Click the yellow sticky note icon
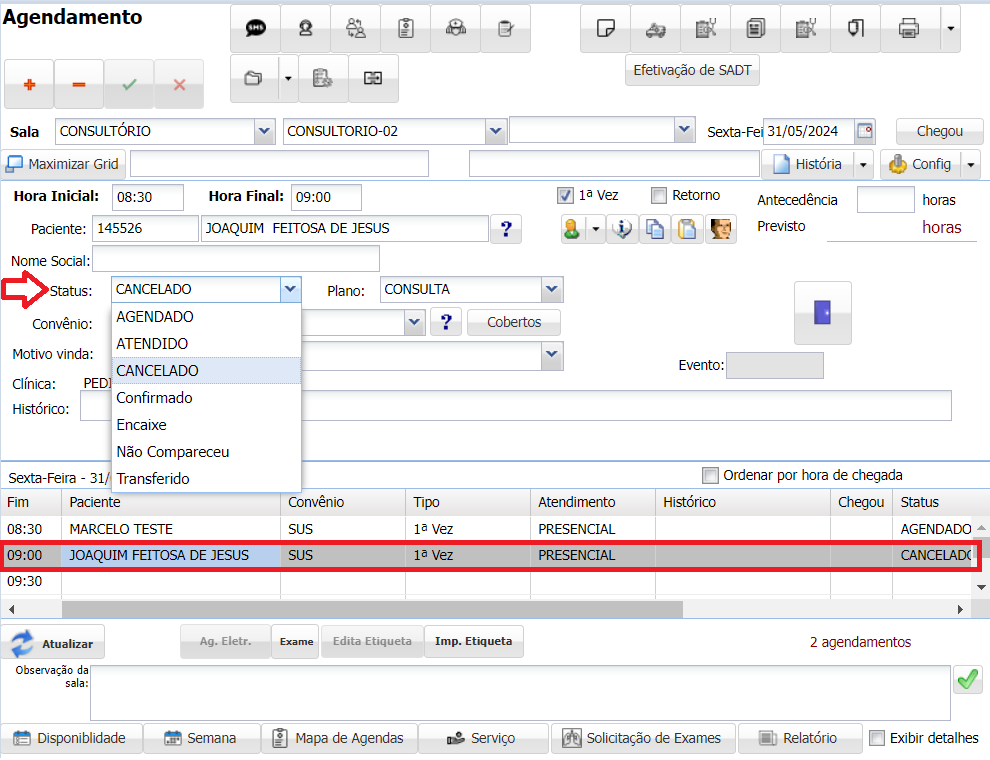The height and width of the screenshot is (760, 990). pyautogui.click(x=605, y=29)
